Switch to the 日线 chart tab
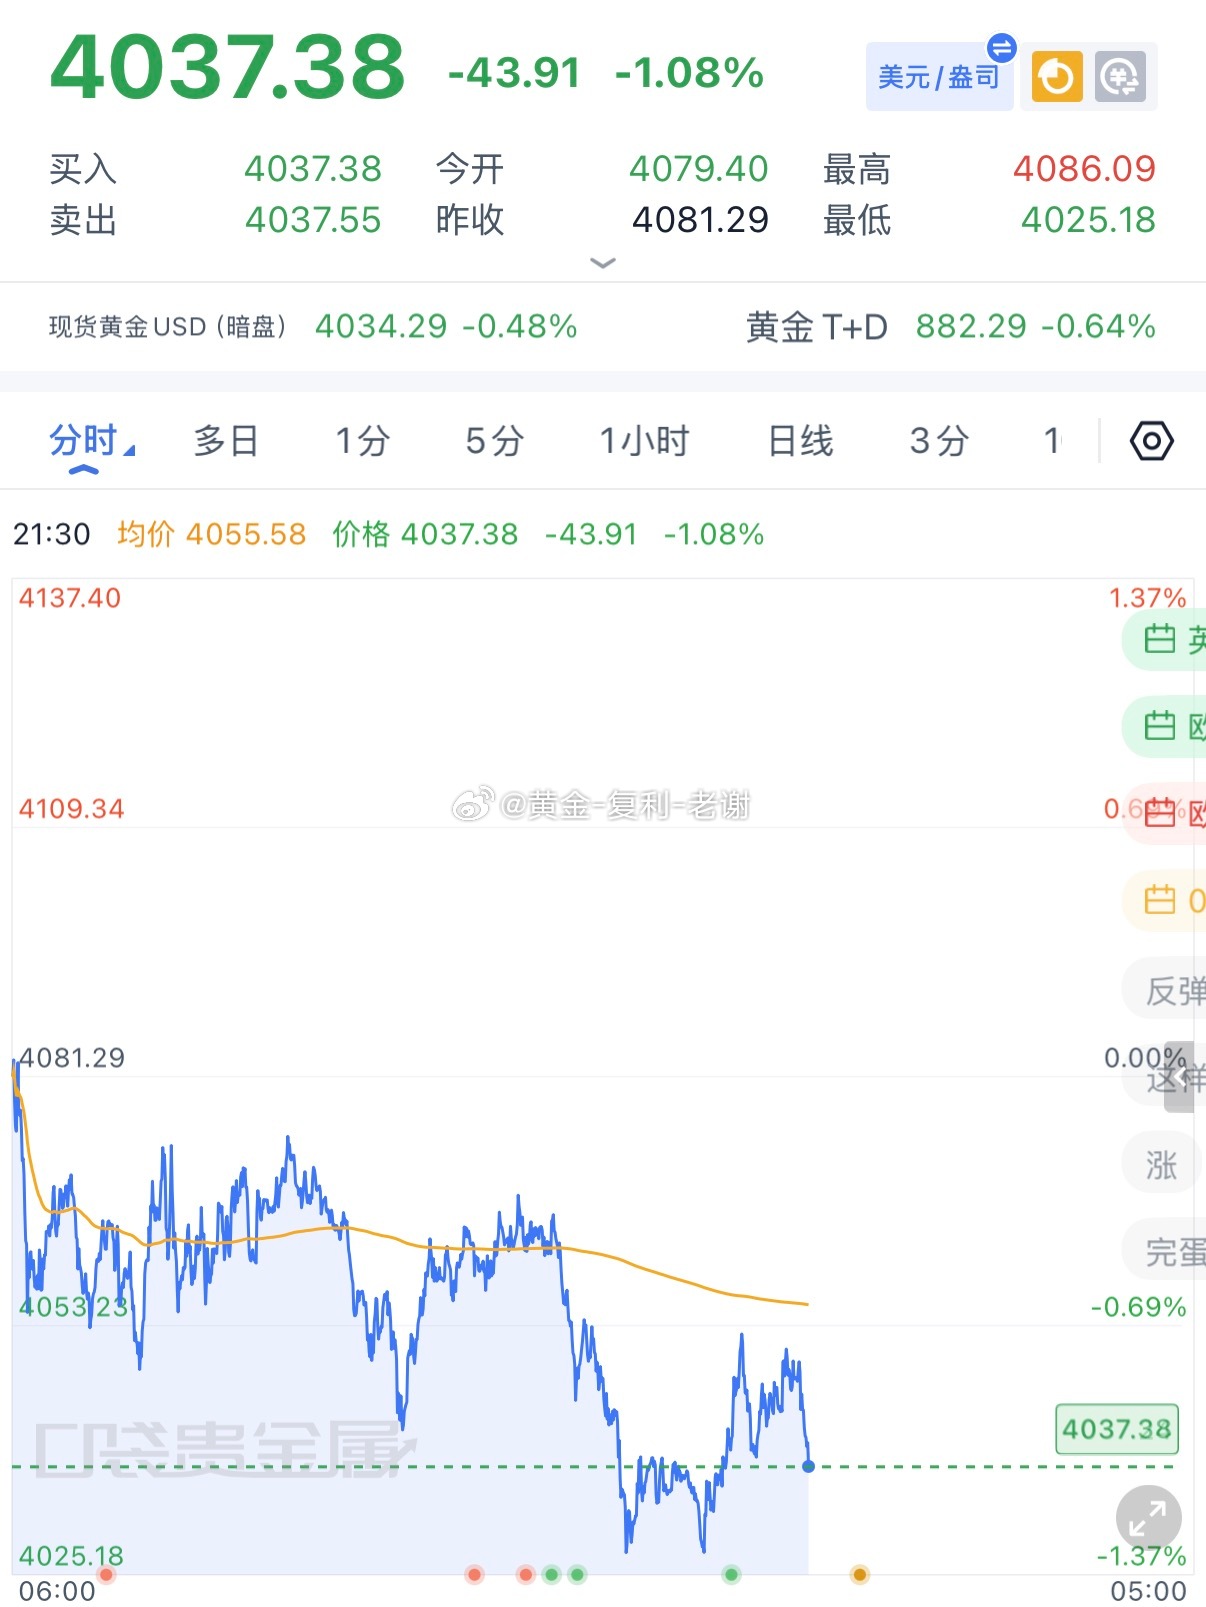This screenshot has height=1607, width=1206. point(800,441)
